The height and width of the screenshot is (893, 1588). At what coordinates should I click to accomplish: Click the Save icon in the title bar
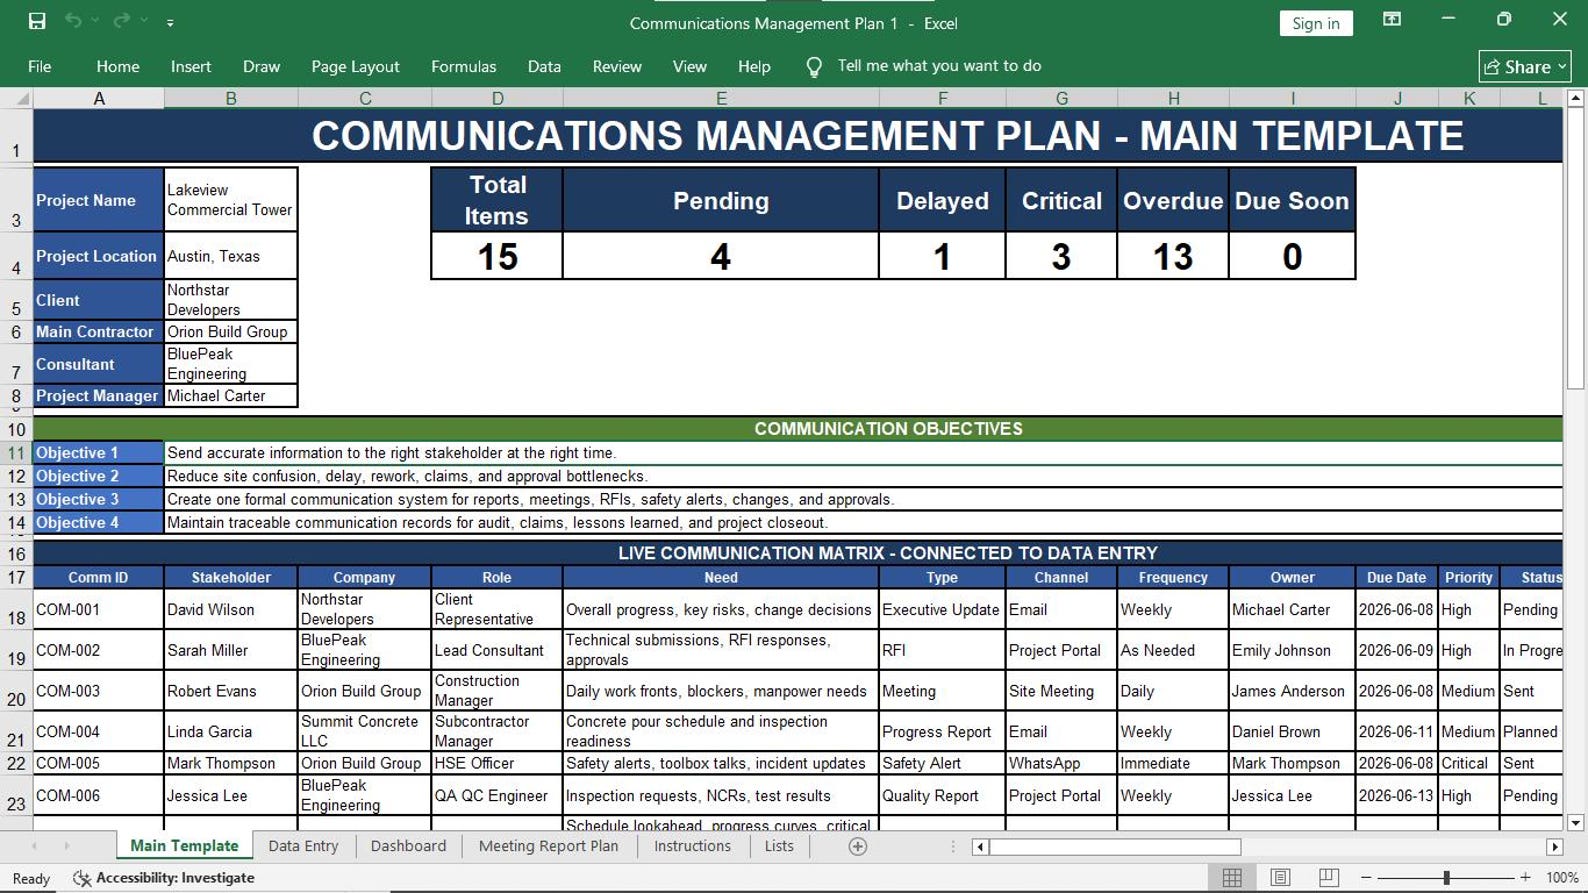point(37,21)
